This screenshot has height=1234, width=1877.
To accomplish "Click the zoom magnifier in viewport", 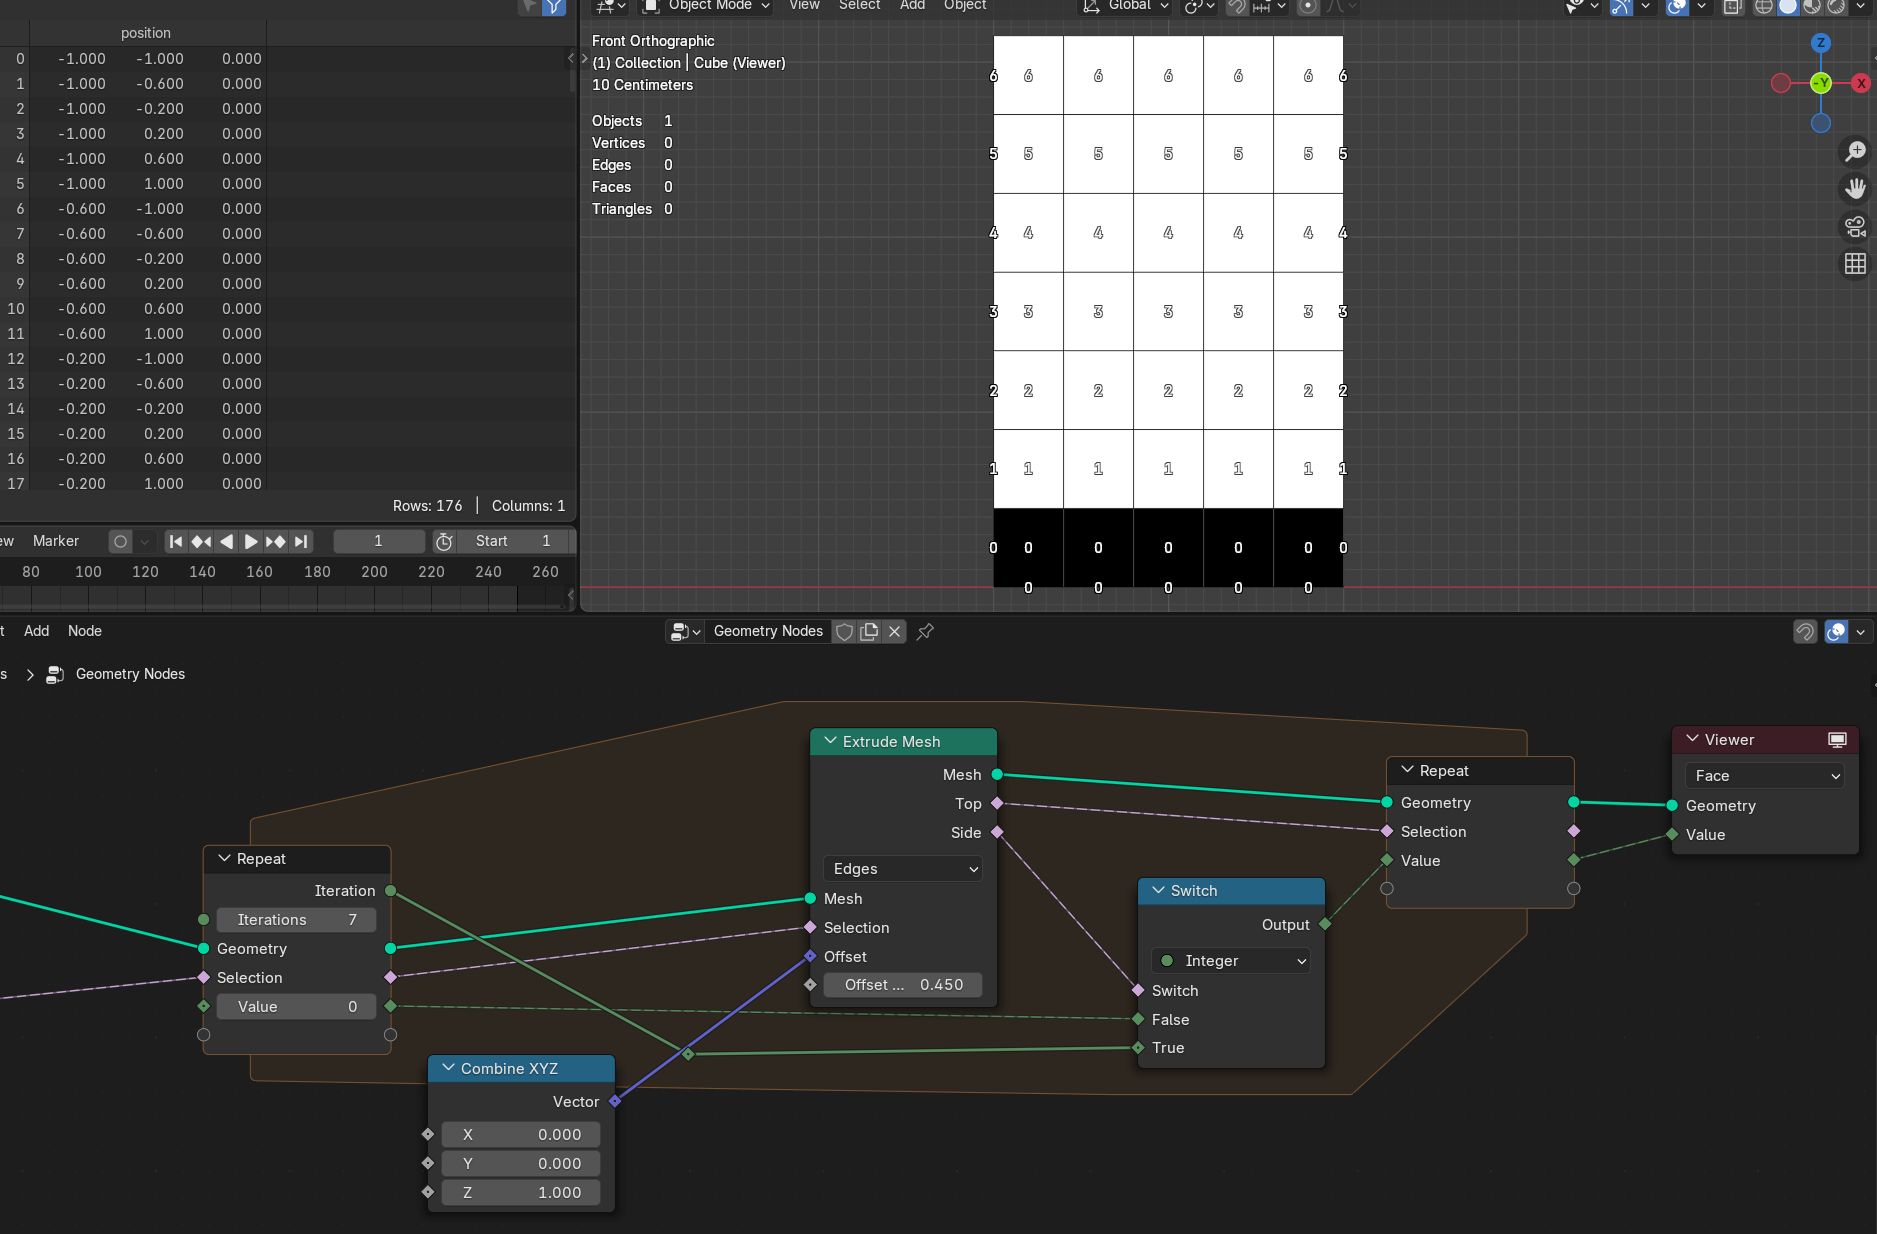I will pyautogui.click(x=1855, y=151).
